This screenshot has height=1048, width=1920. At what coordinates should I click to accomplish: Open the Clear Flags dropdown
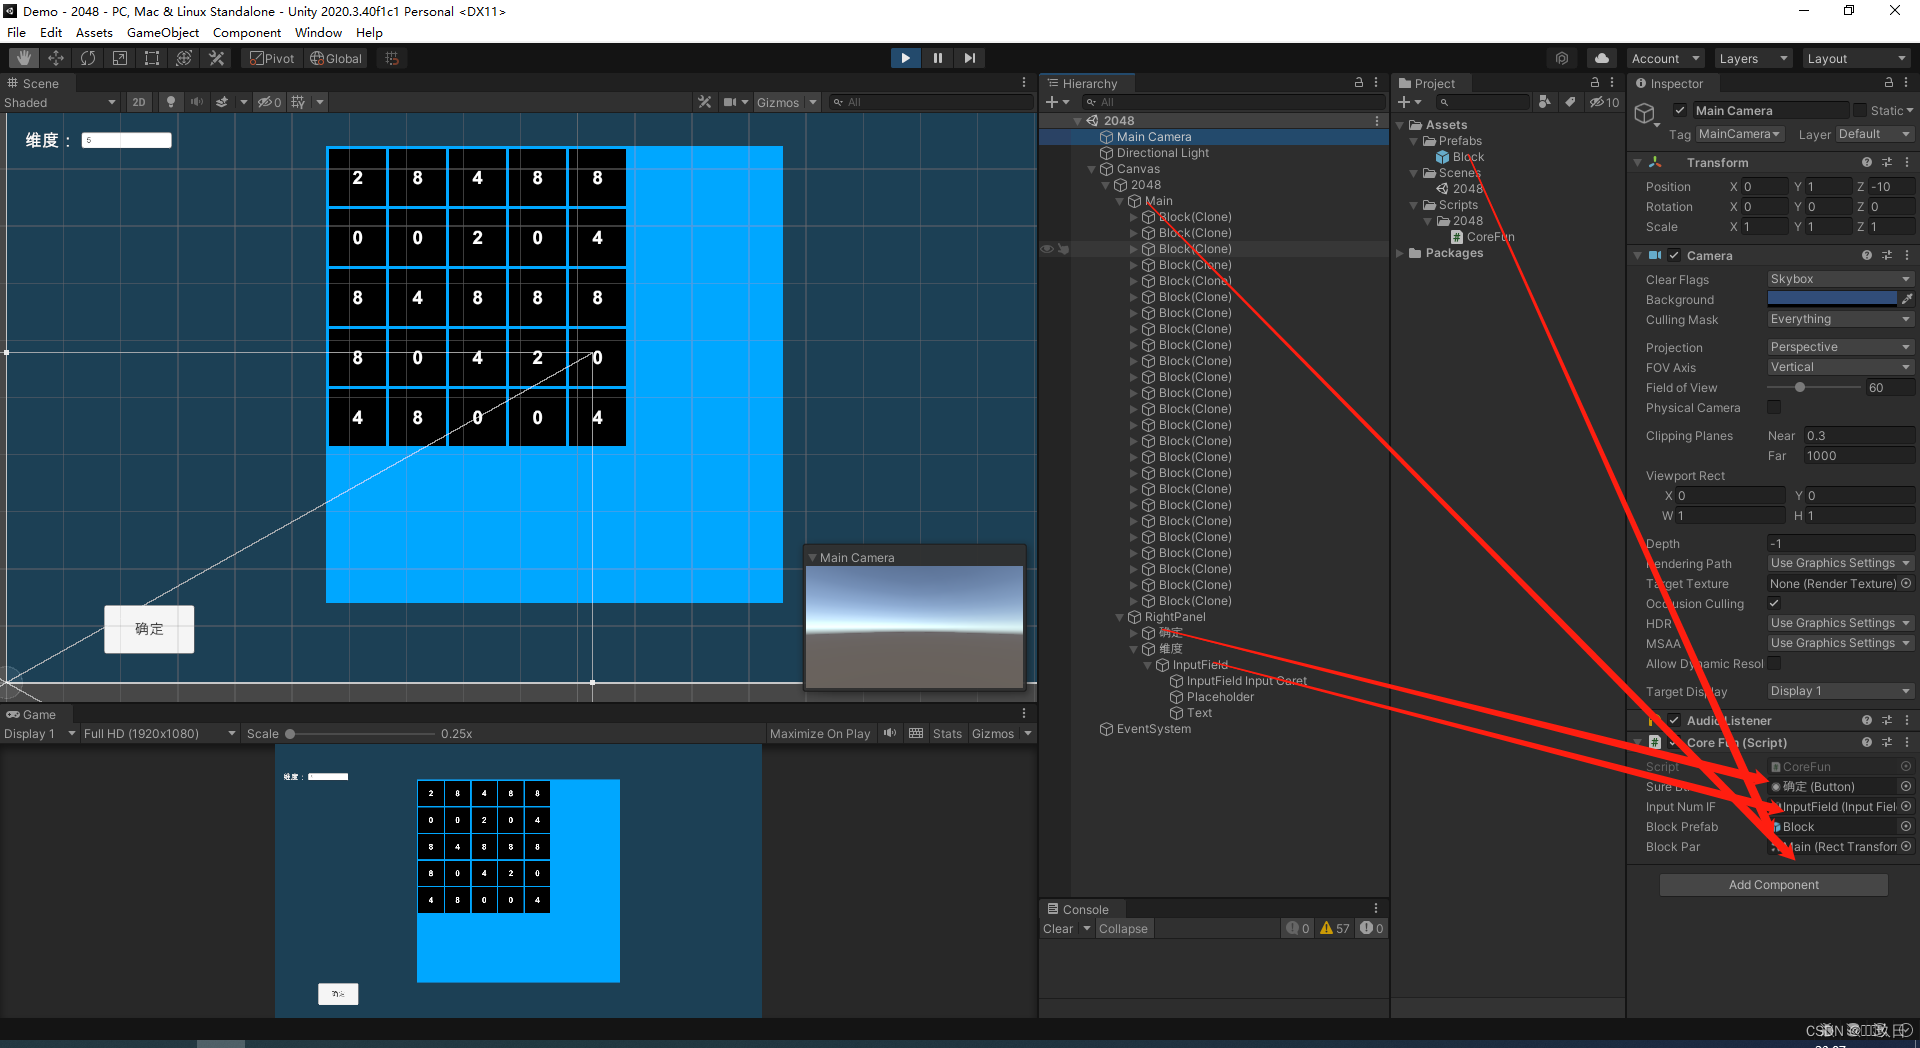click(1838, 279)
